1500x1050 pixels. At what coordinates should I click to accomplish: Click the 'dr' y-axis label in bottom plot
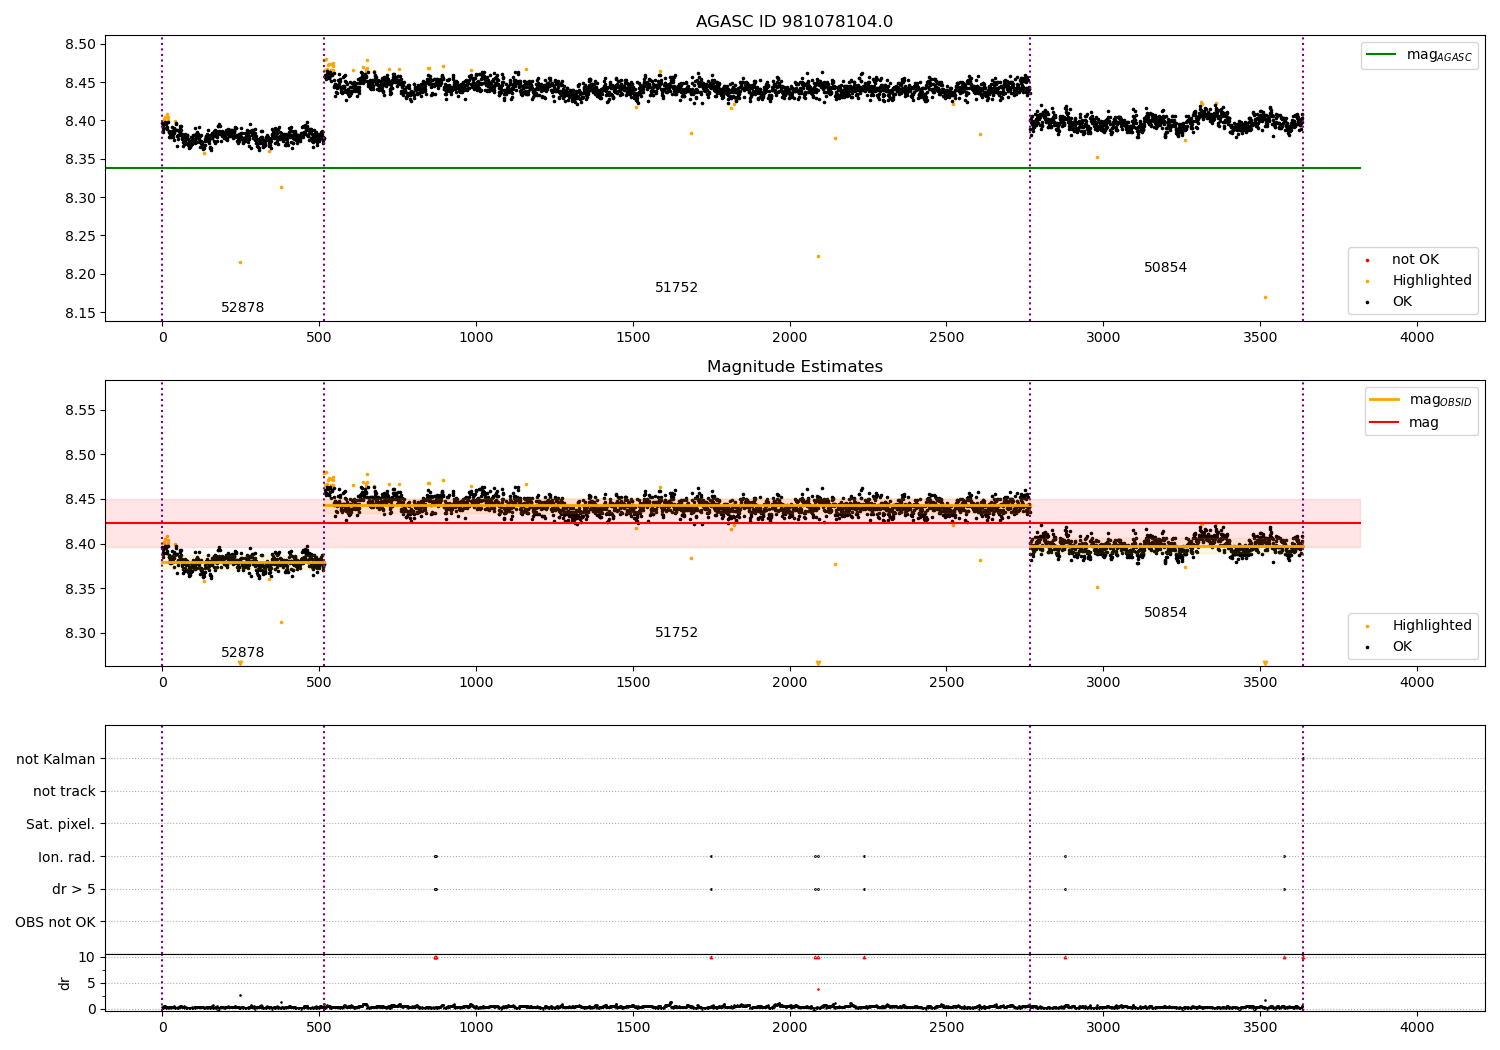click(65, 984)
